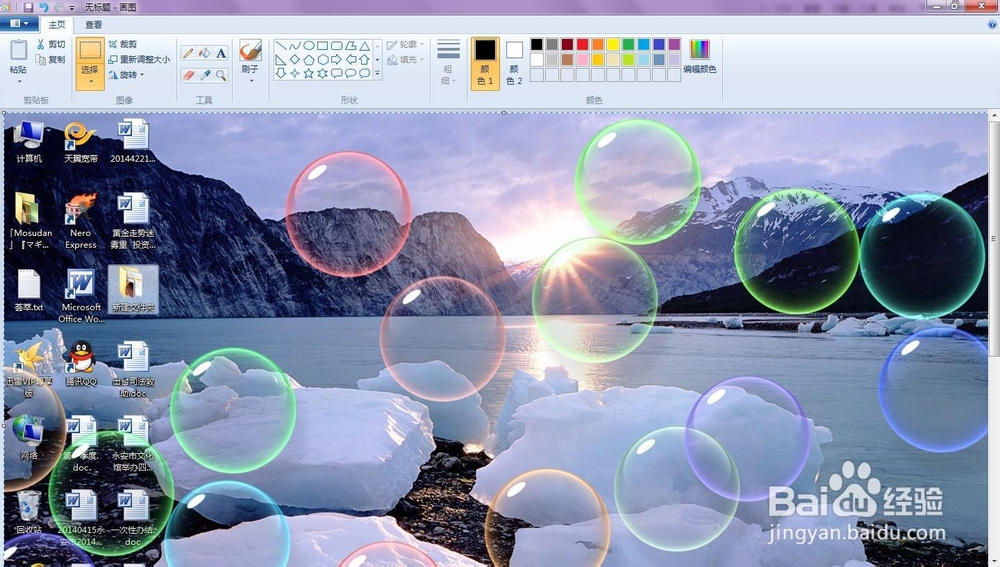Choose the Cloud callout shape

point(364,73)
